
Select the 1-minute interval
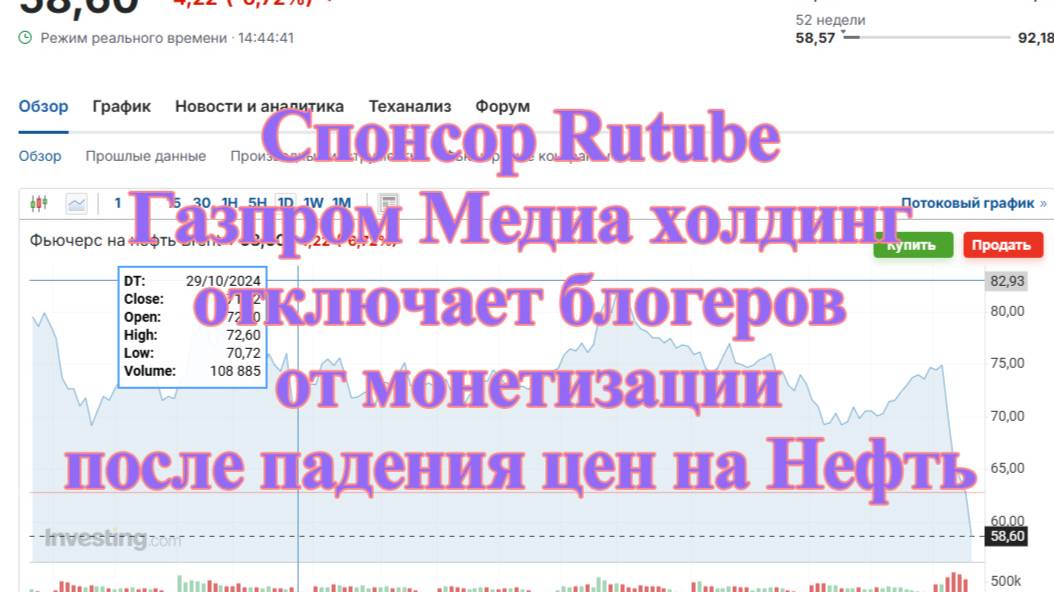pos(118,203)
